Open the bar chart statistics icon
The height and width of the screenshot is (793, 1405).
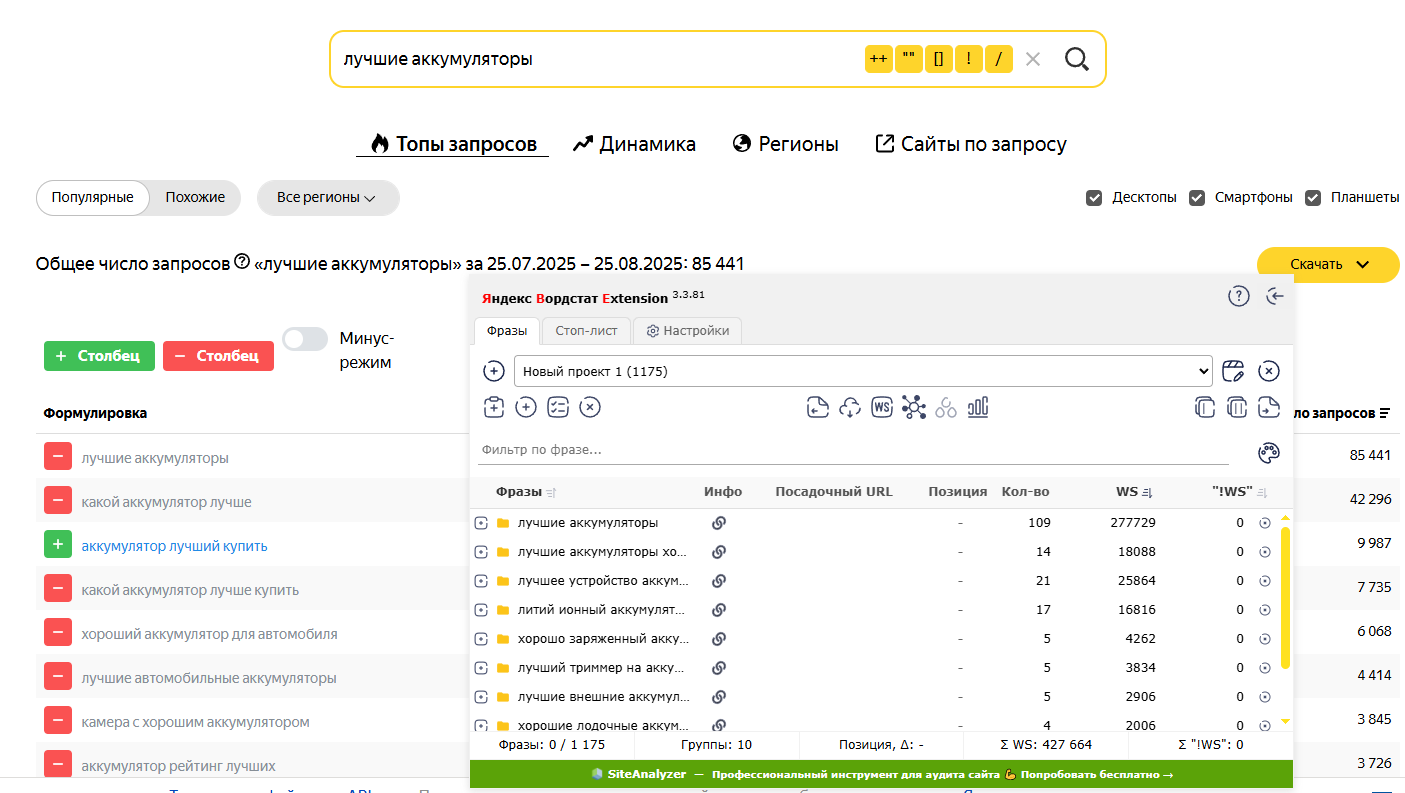coord(978,407)
